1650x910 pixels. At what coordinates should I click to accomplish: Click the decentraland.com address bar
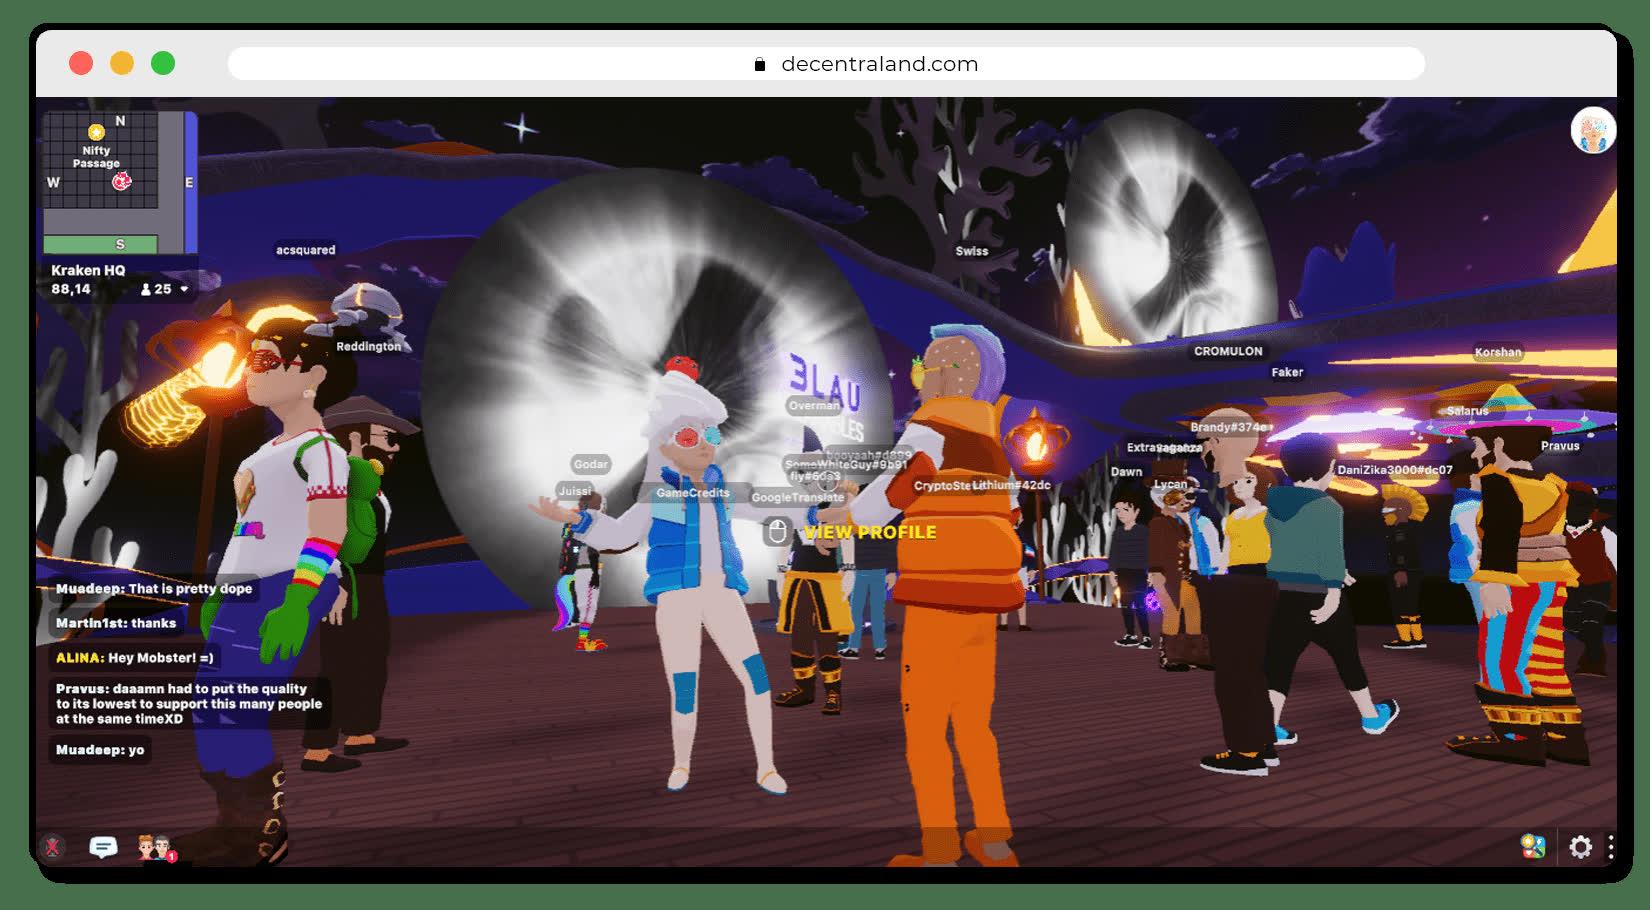[826, 64]
